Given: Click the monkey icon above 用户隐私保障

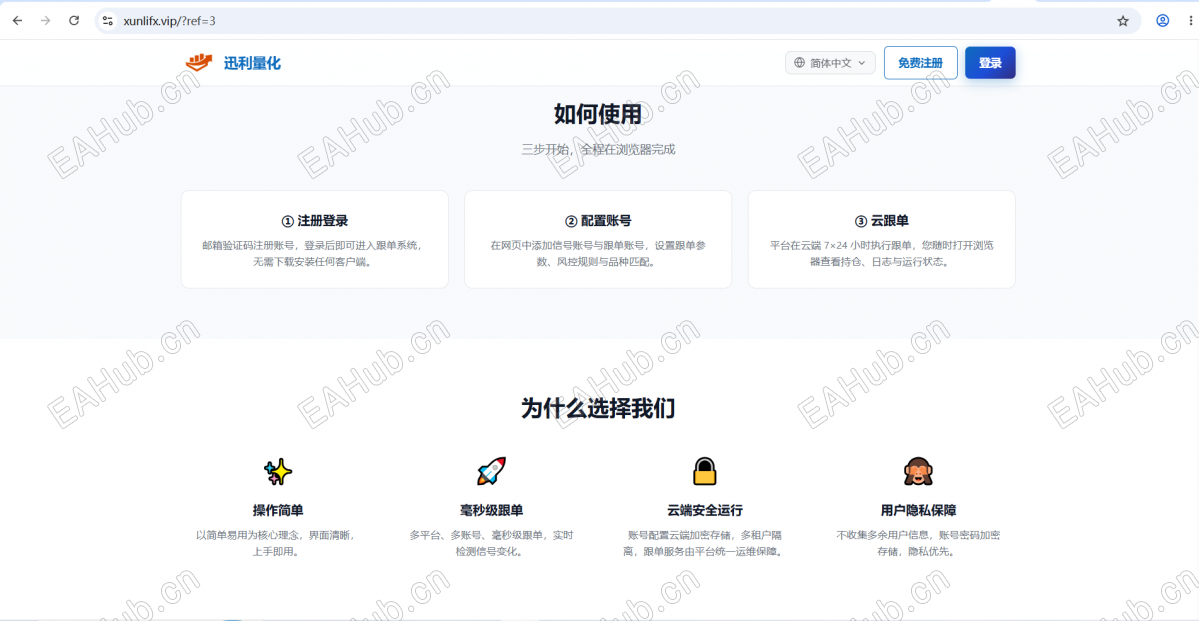Looking at the screenshot, I should (x=918, y=472).
